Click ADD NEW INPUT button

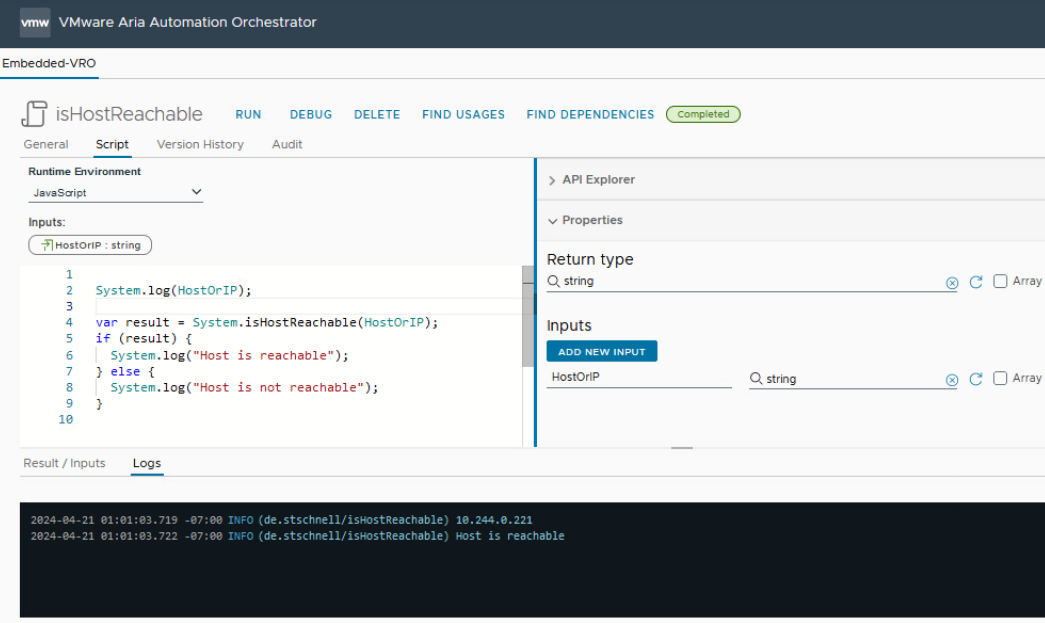pos(602,351)
